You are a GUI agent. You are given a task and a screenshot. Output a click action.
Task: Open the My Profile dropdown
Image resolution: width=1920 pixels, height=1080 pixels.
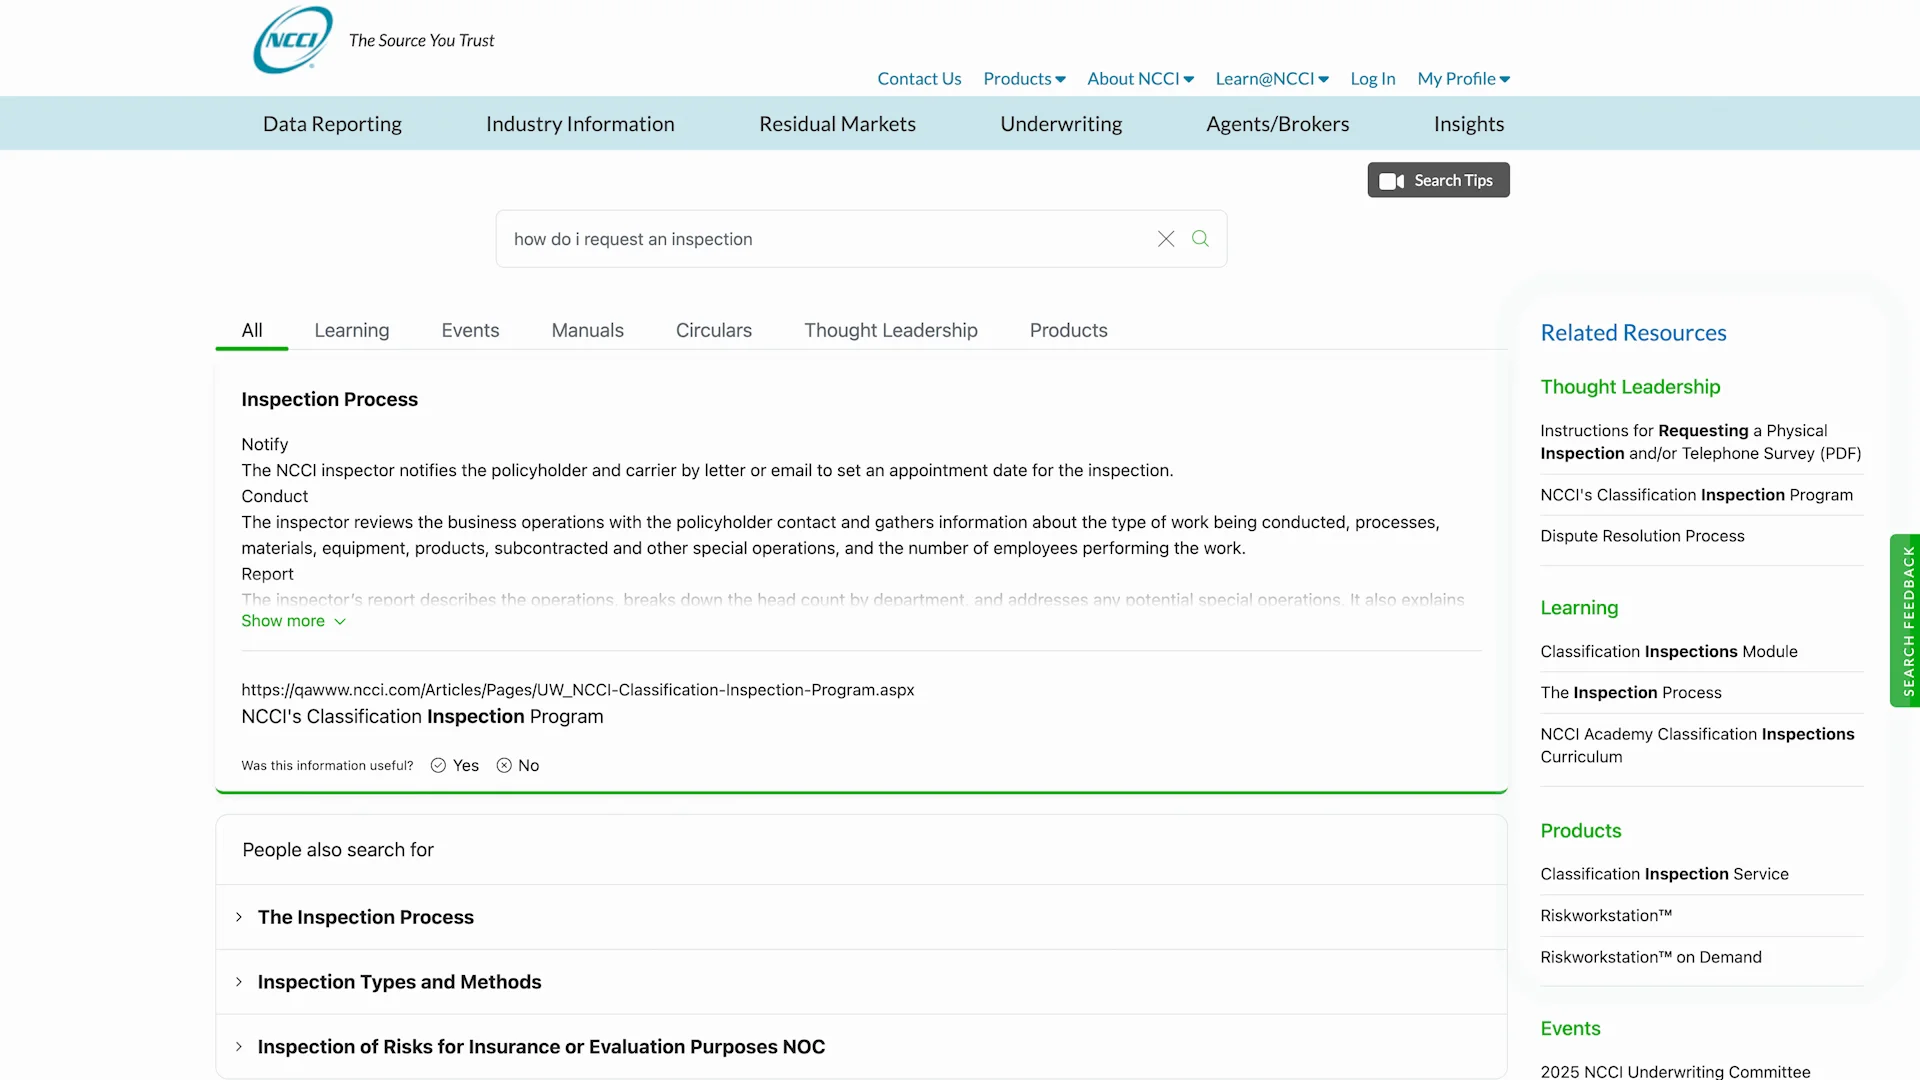coord(1463,79)
